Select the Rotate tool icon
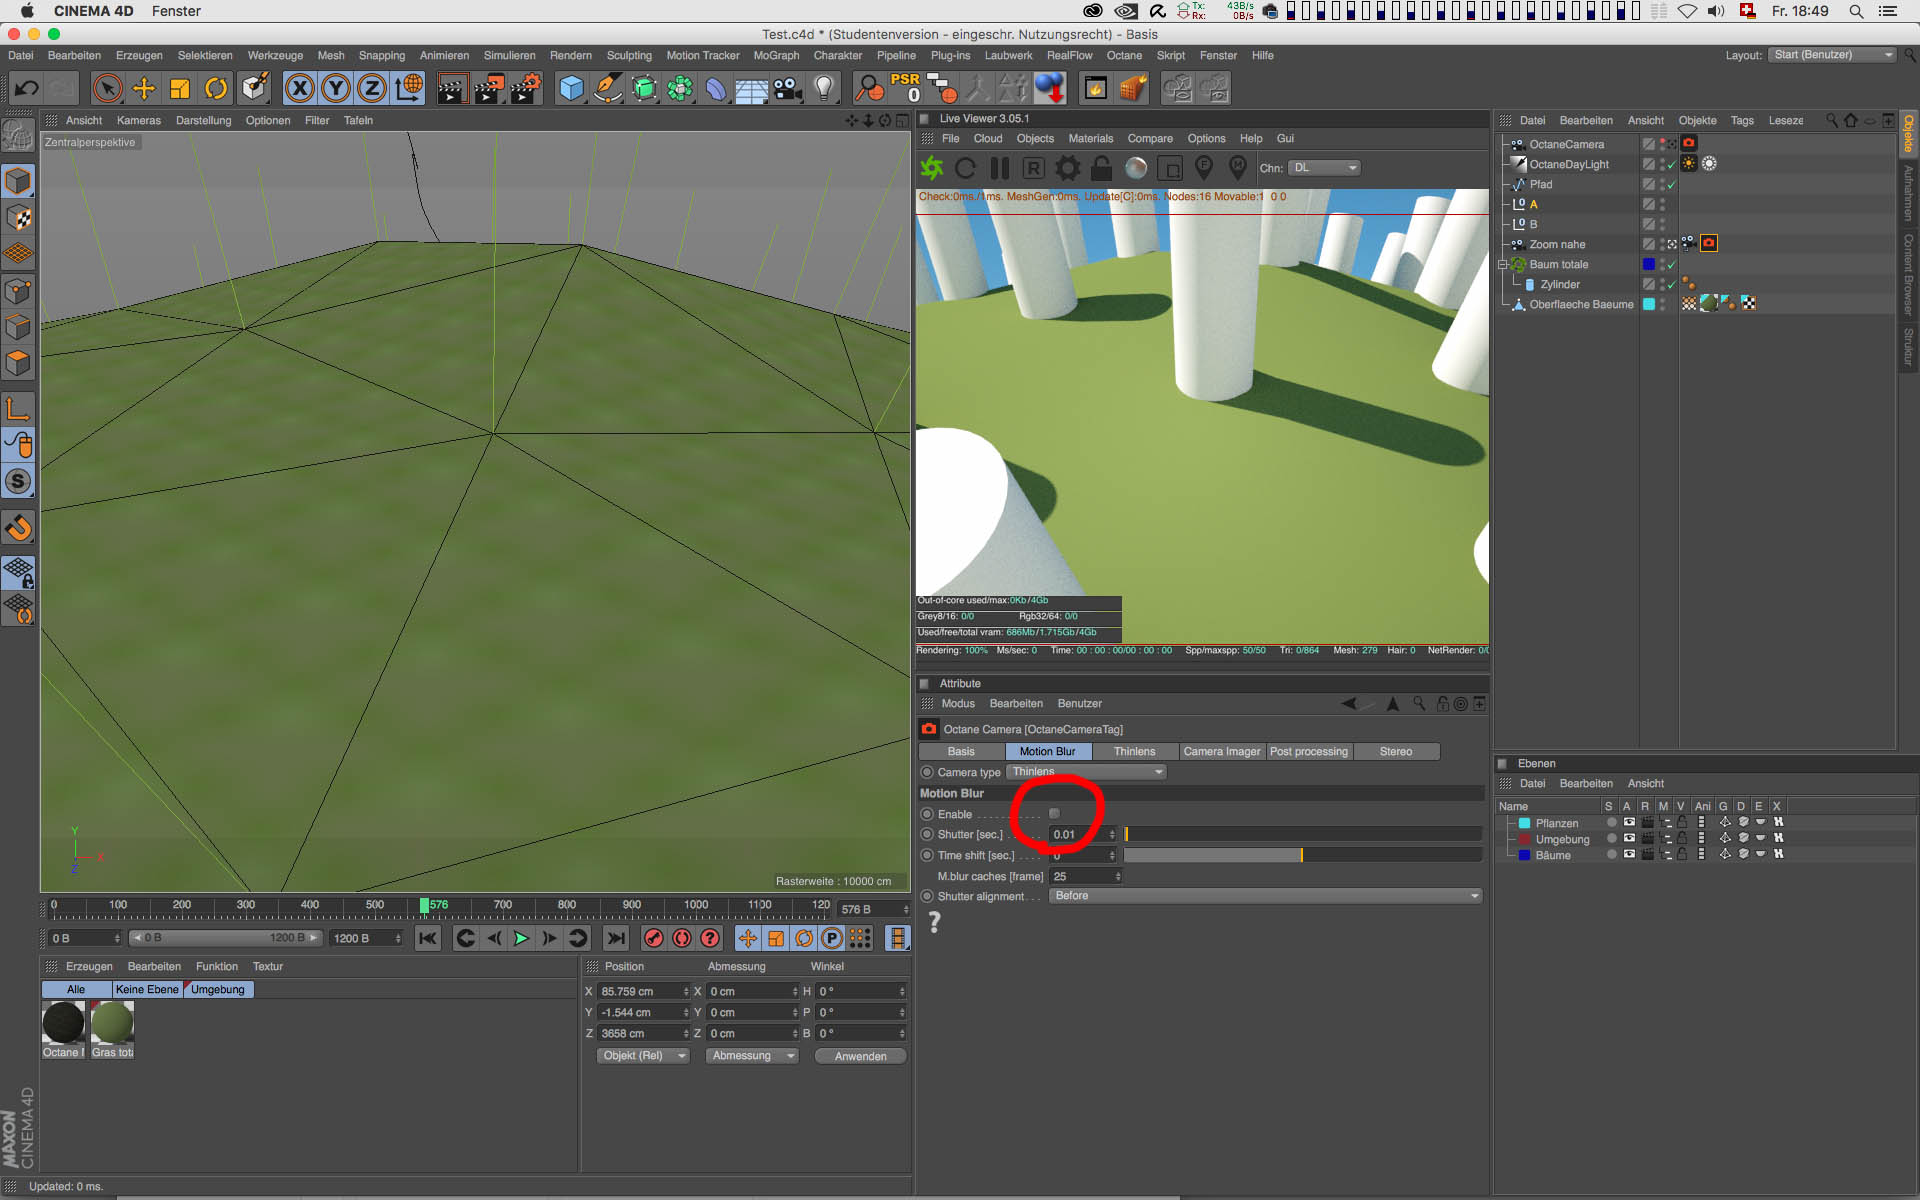The width and height of the screenshot is (1920, 1200). click(x=216, y=89)
